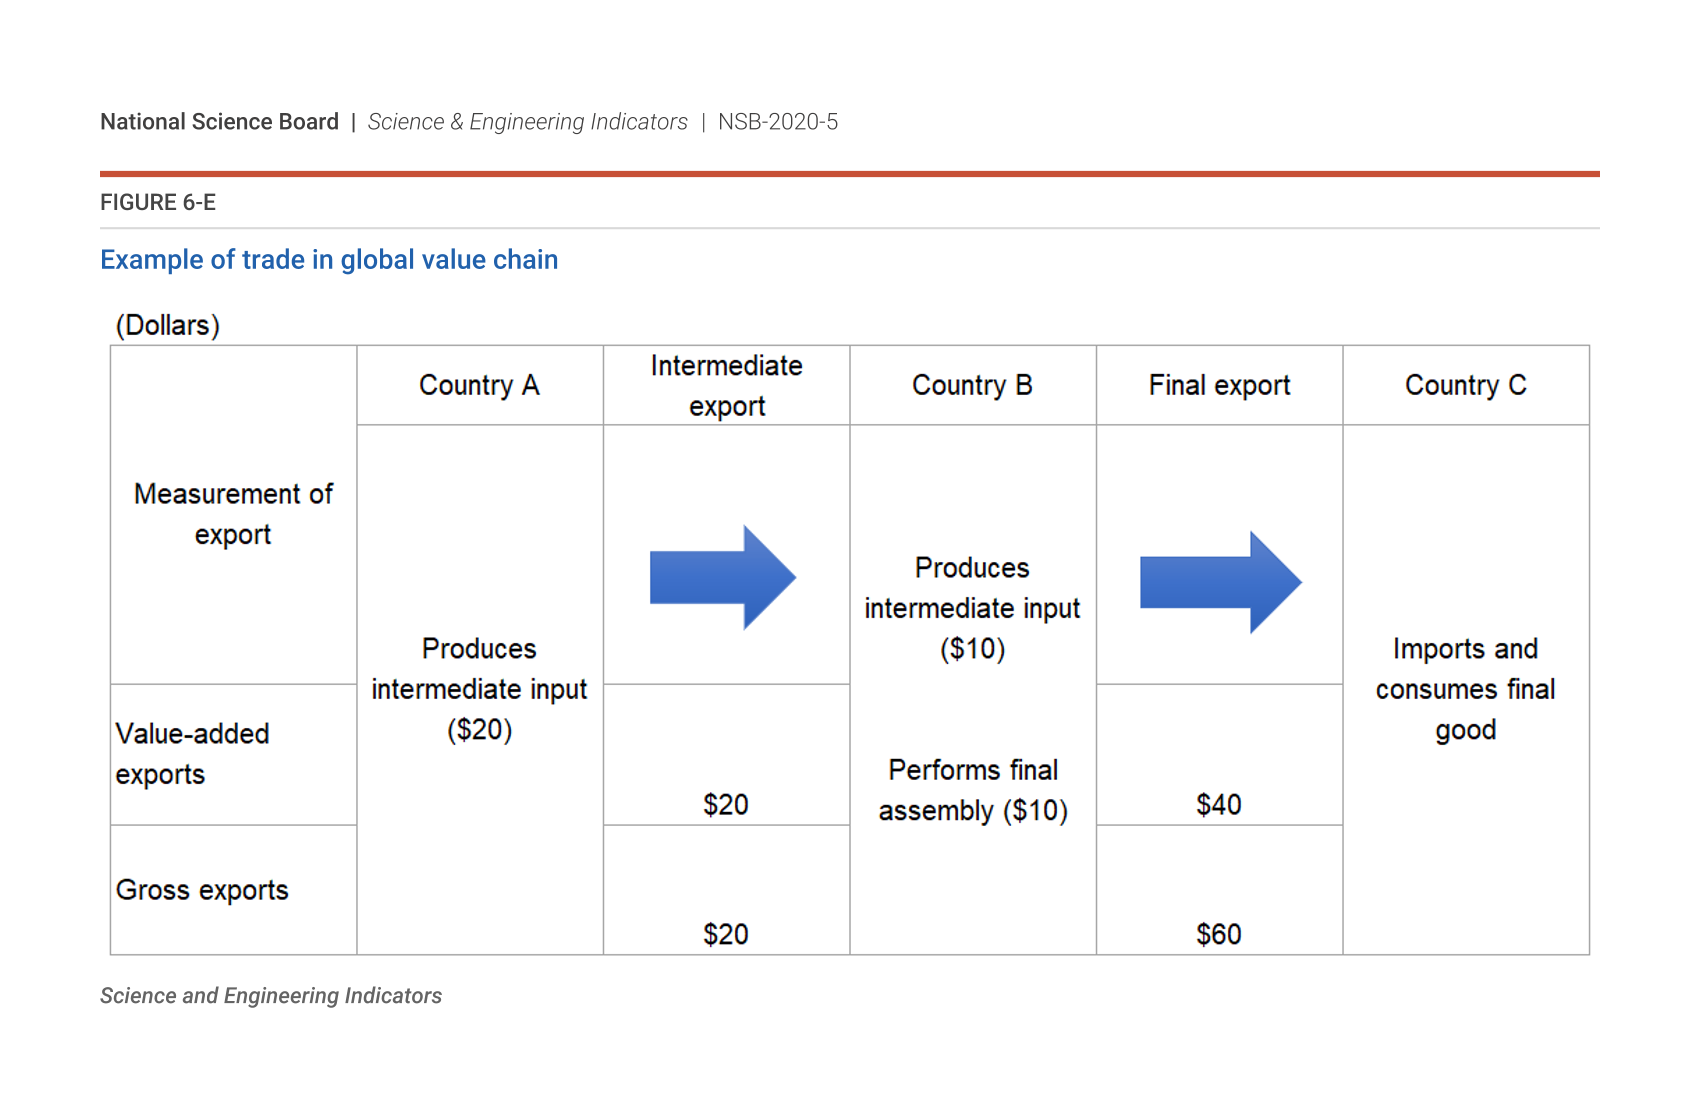This screenshot has height=1117, width=1700.
Task: Click the figure title 'Example of trade in global value chain'
Action: [329, 260]
